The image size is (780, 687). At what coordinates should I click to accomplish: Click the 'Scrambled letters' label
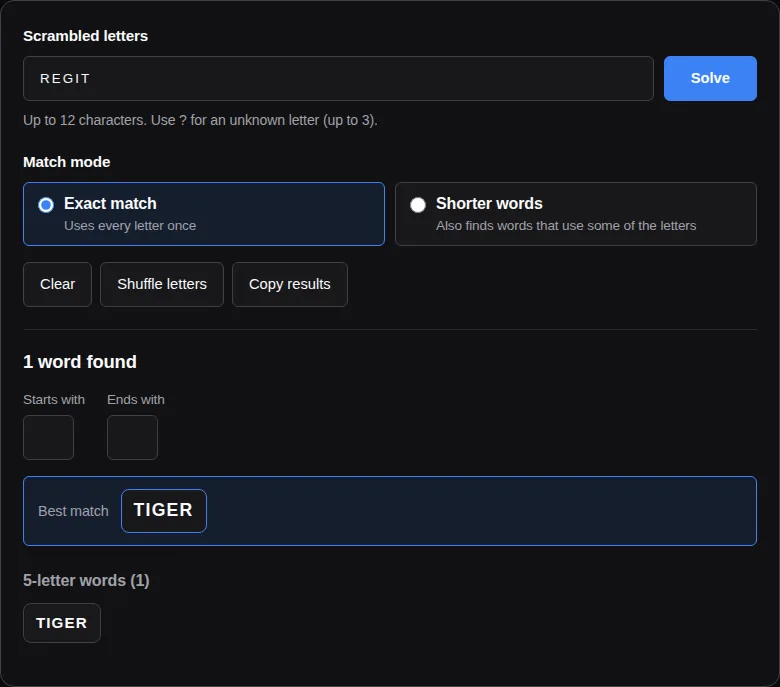(x=86, y=36)
